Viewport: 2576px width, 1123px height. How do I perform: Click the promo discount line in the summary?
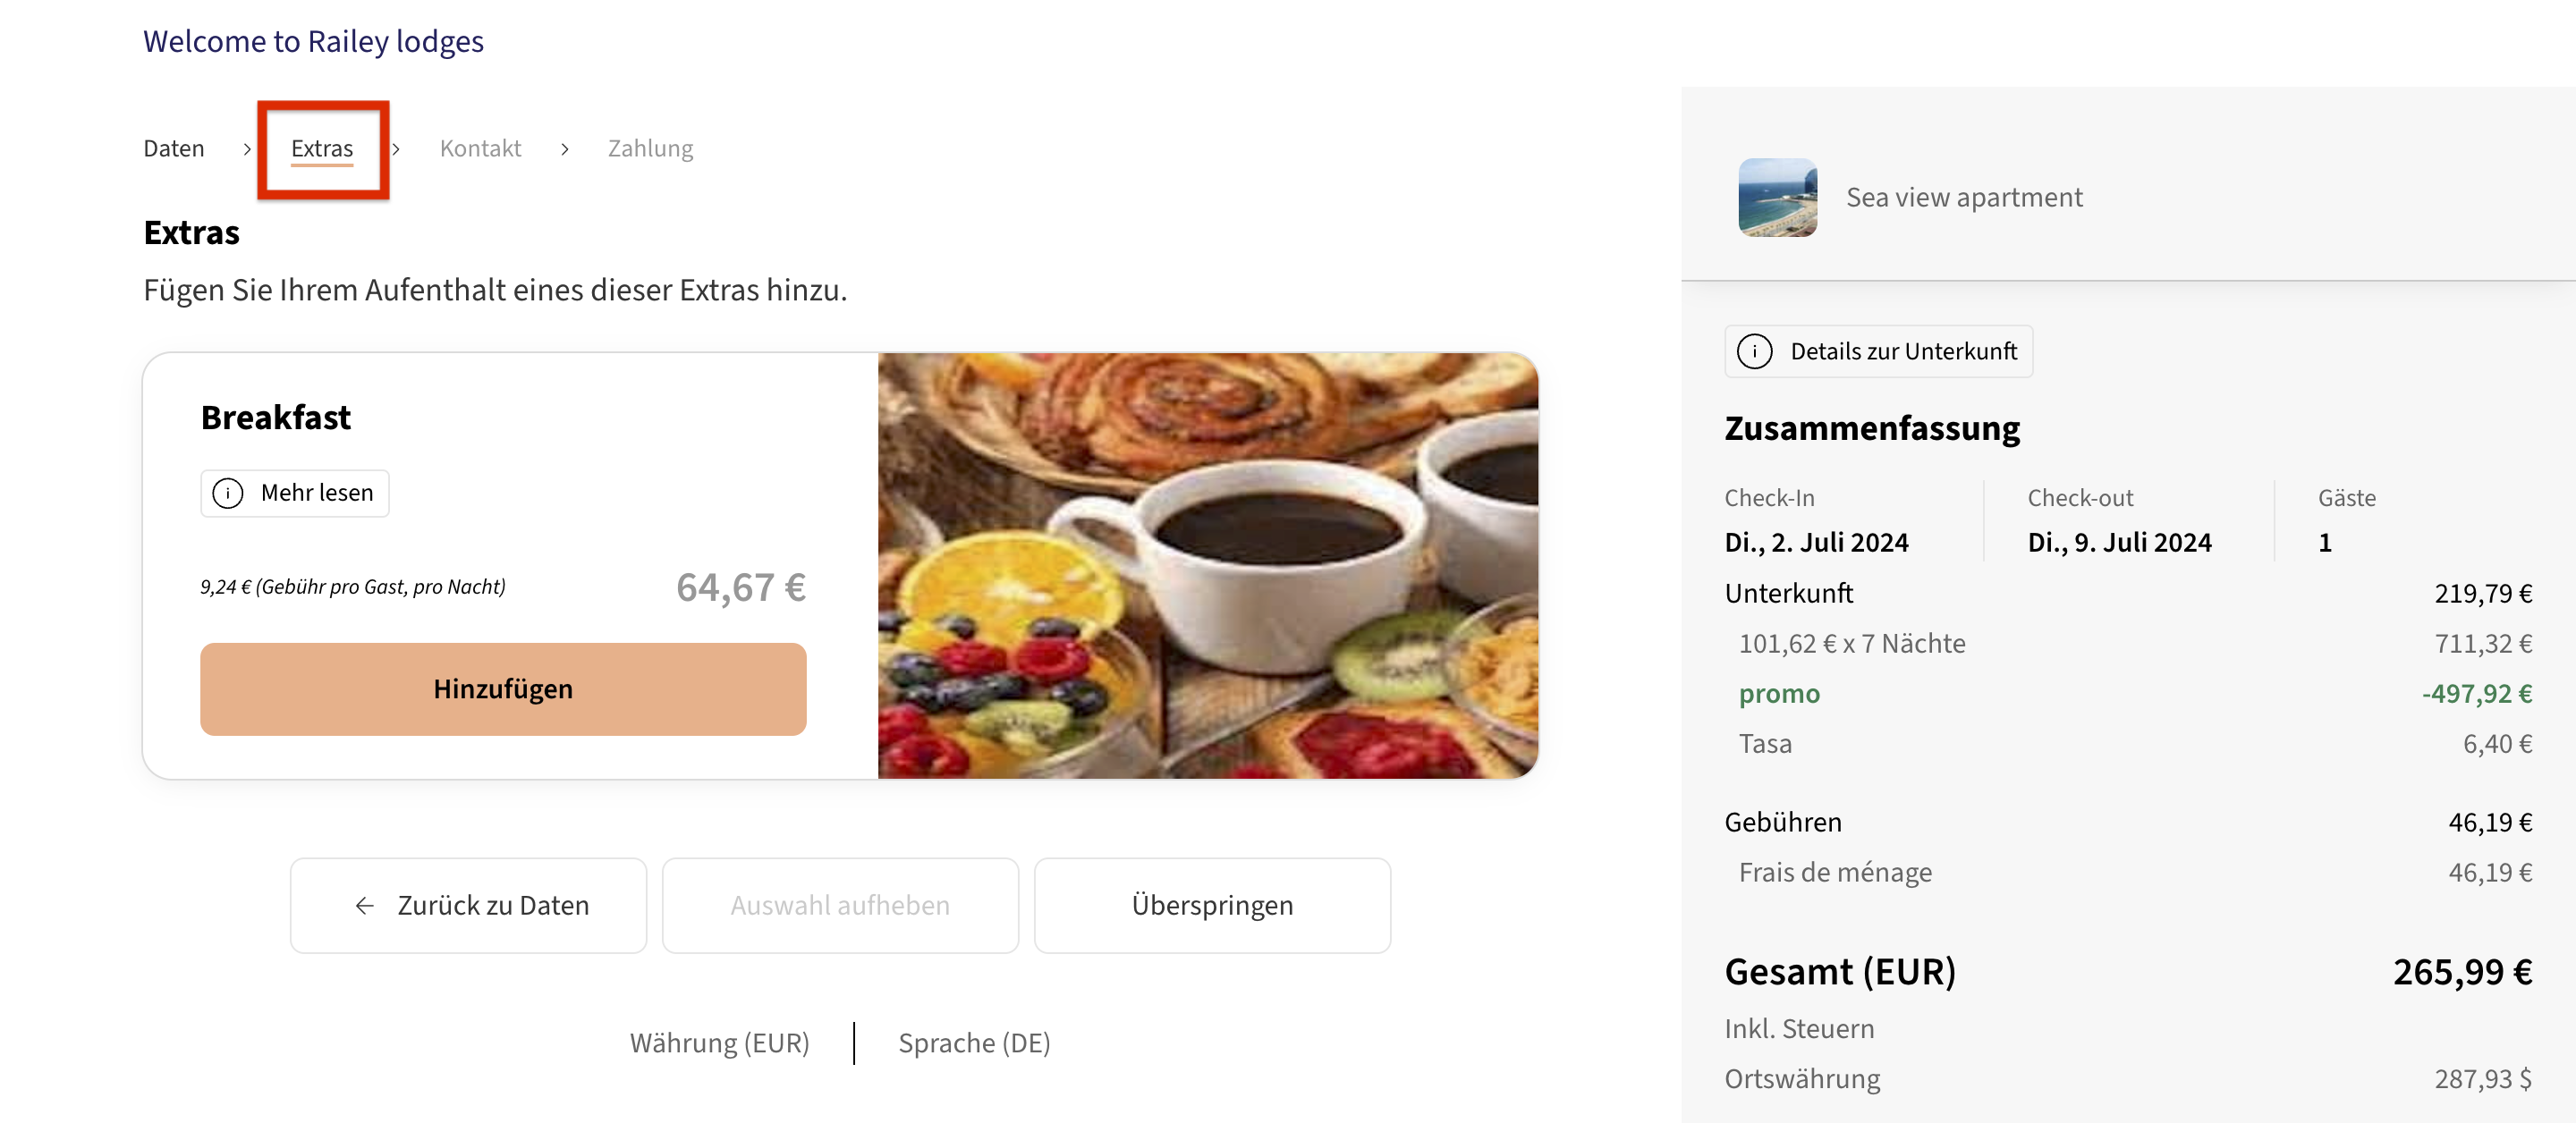1779,693
